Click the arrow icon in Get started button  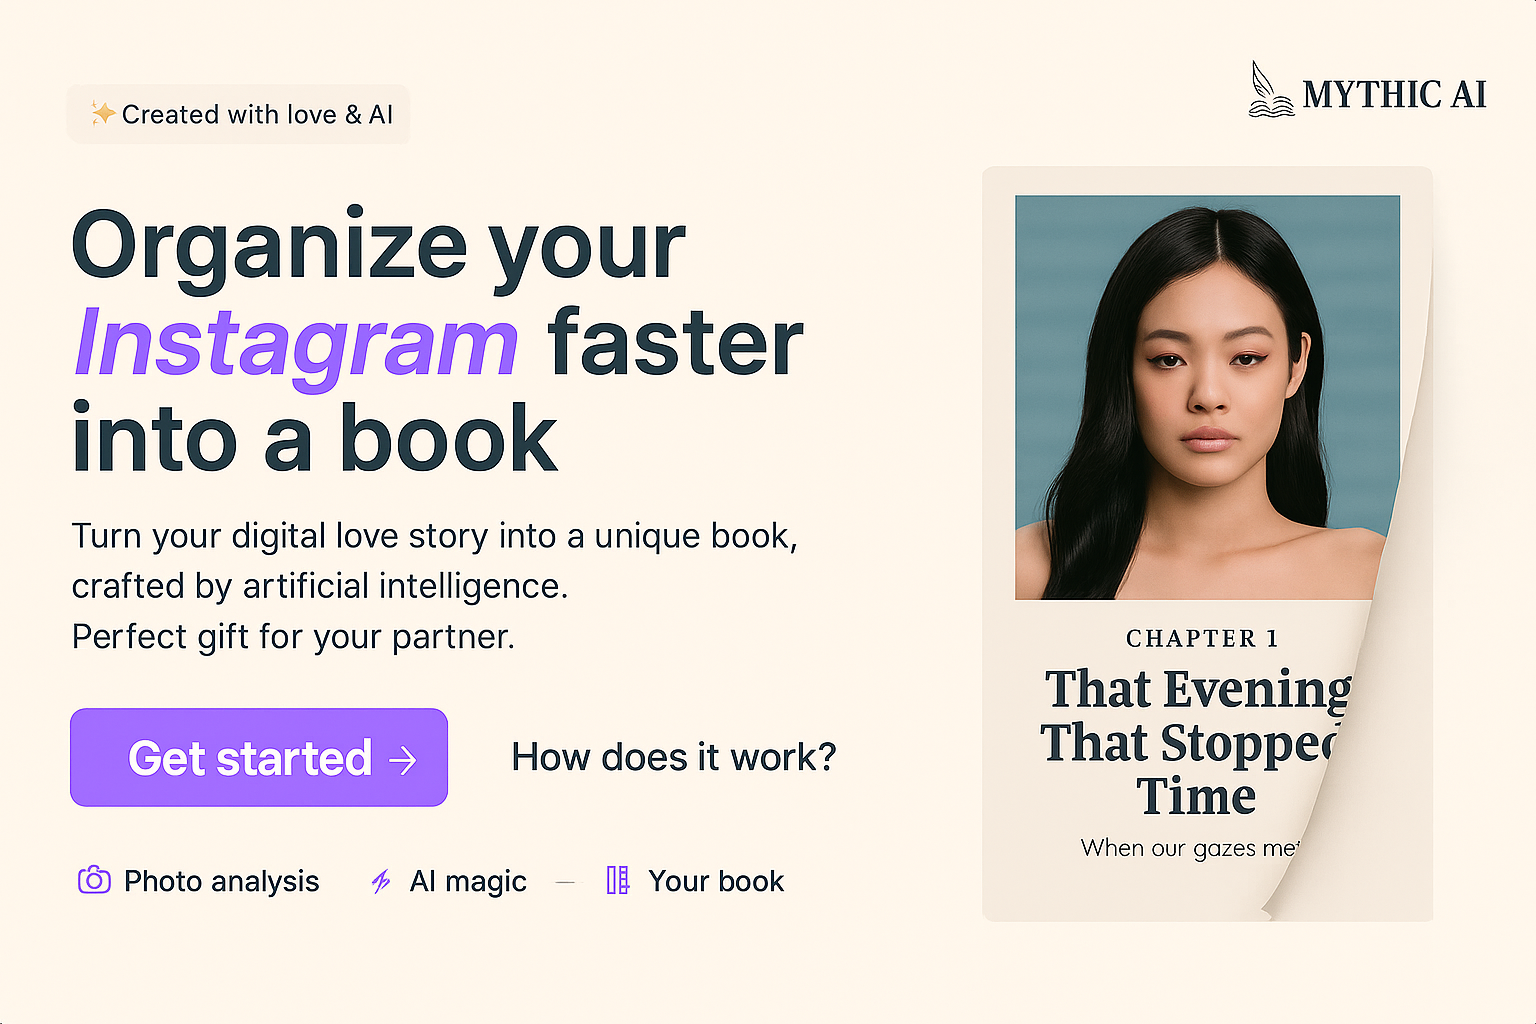[403, 760]
